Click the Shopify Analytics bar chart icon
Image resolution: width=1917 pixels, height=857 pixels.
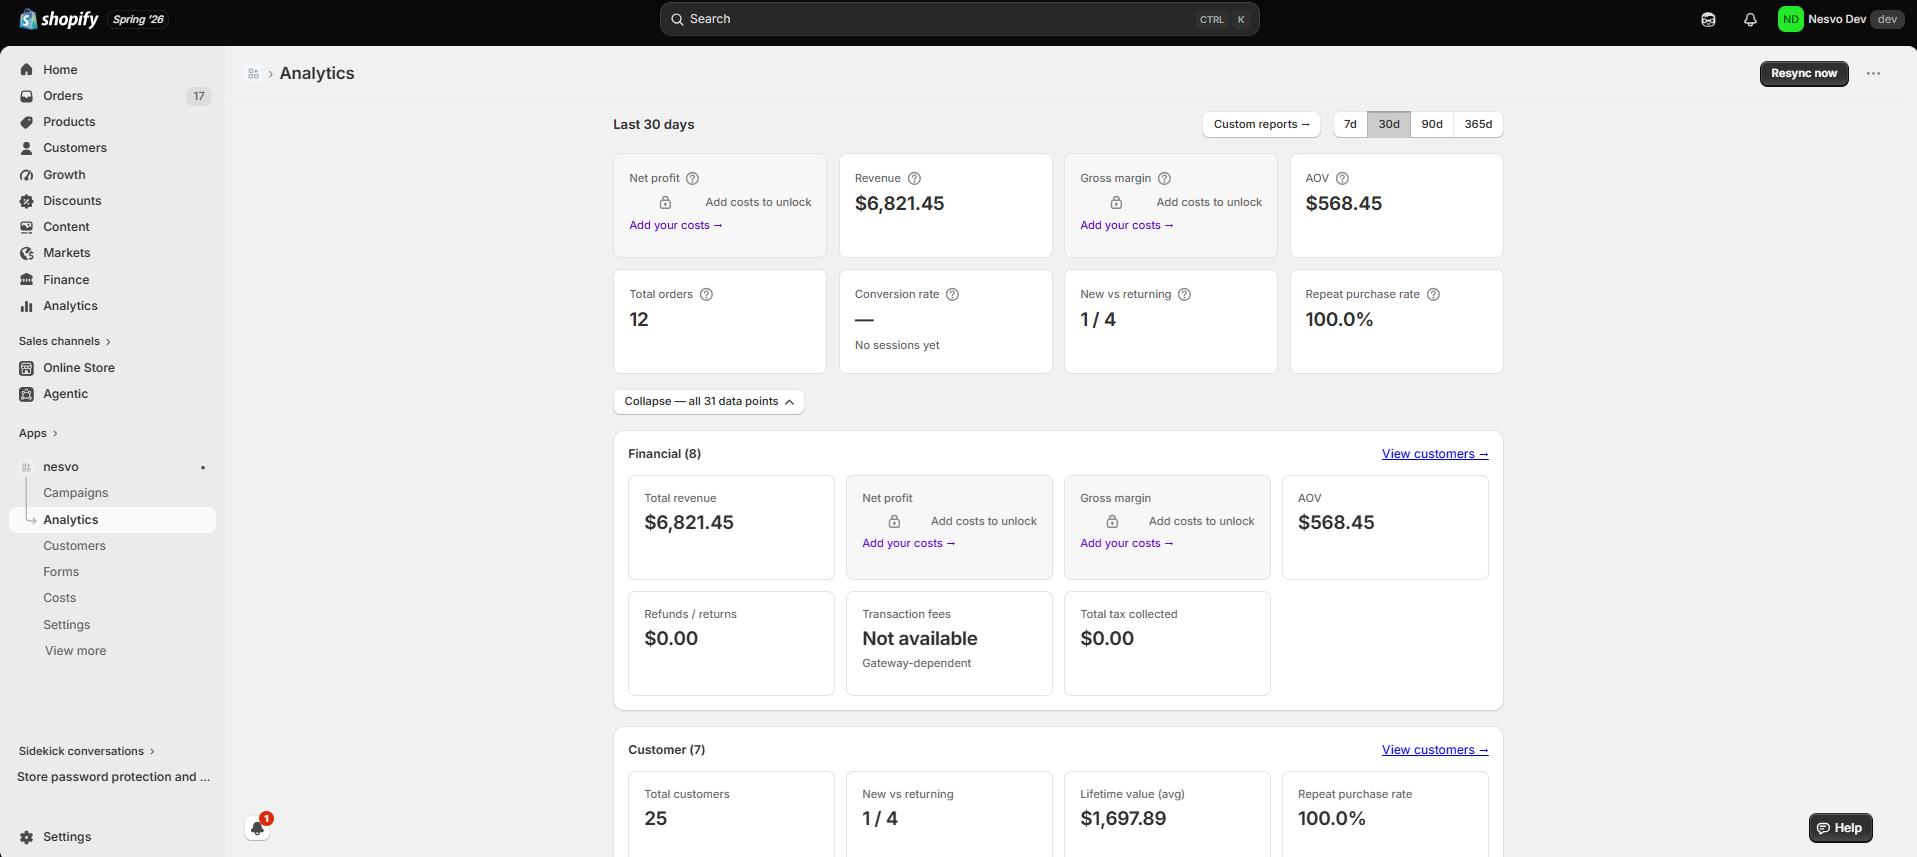(27, 306)
